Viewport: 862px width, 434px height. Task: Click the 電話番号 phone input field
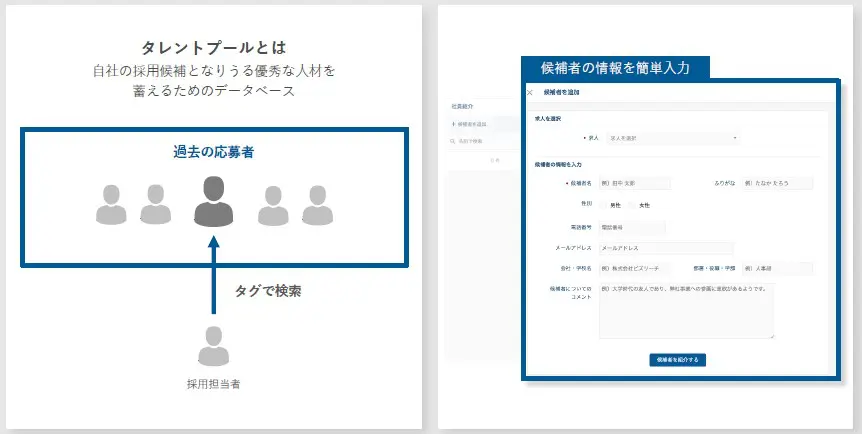pyautogui.click(x=632, y=228)
